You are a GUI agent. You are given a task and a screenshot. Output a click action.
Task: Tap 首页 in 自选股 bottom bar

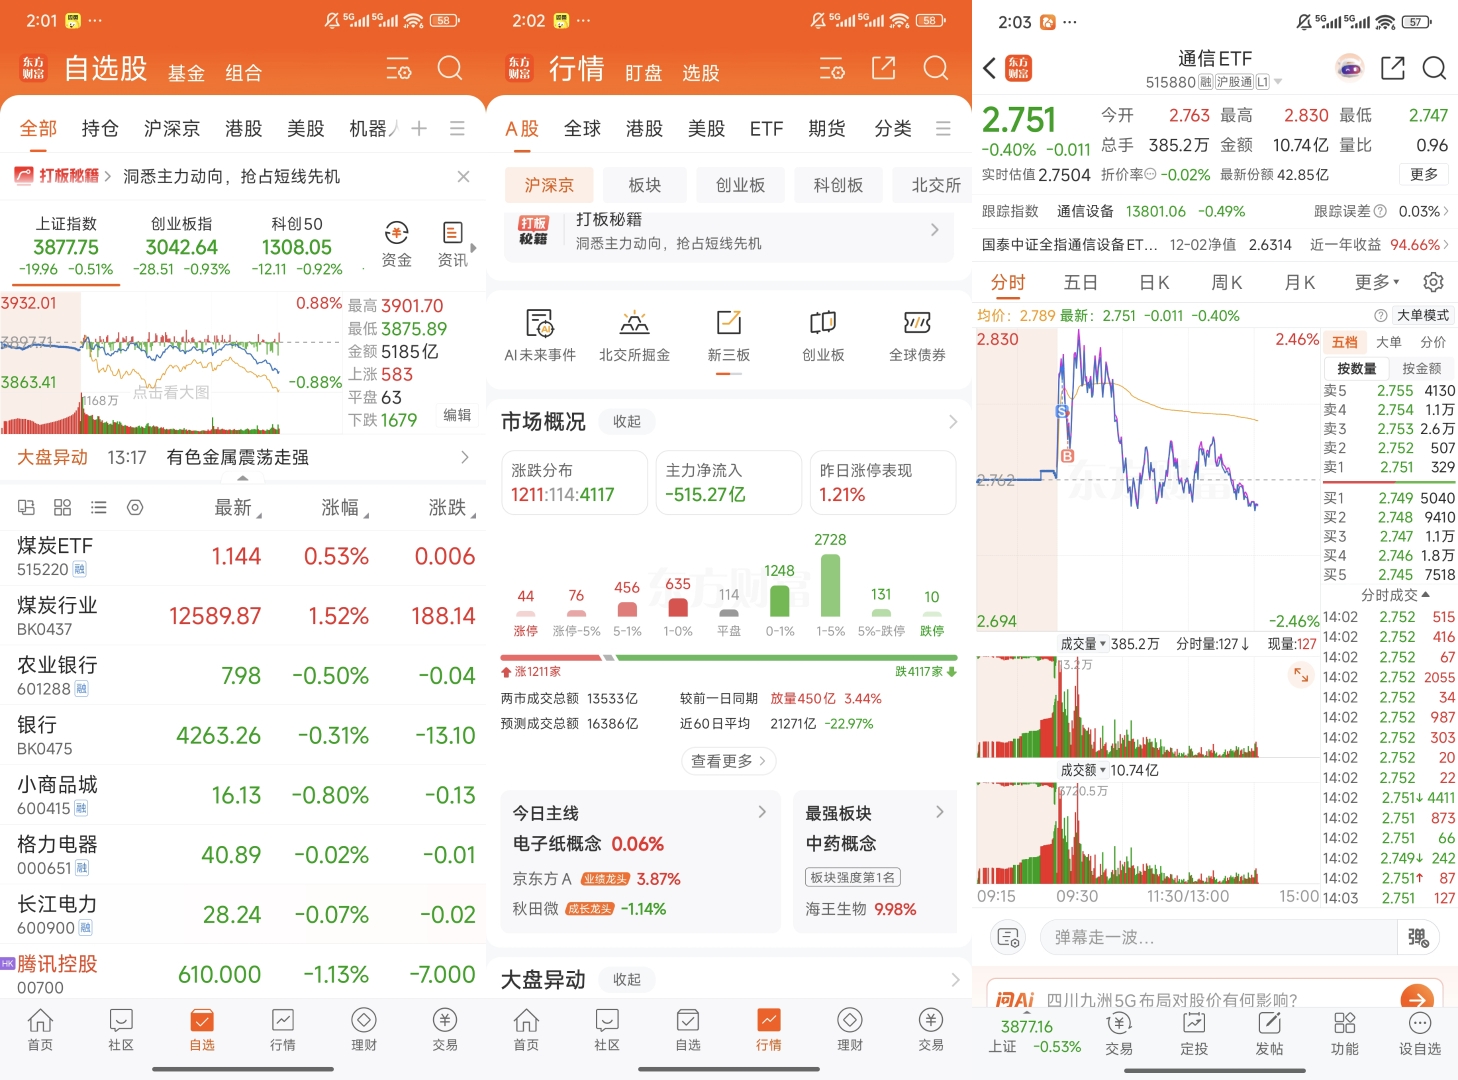tap(40, 1030)
